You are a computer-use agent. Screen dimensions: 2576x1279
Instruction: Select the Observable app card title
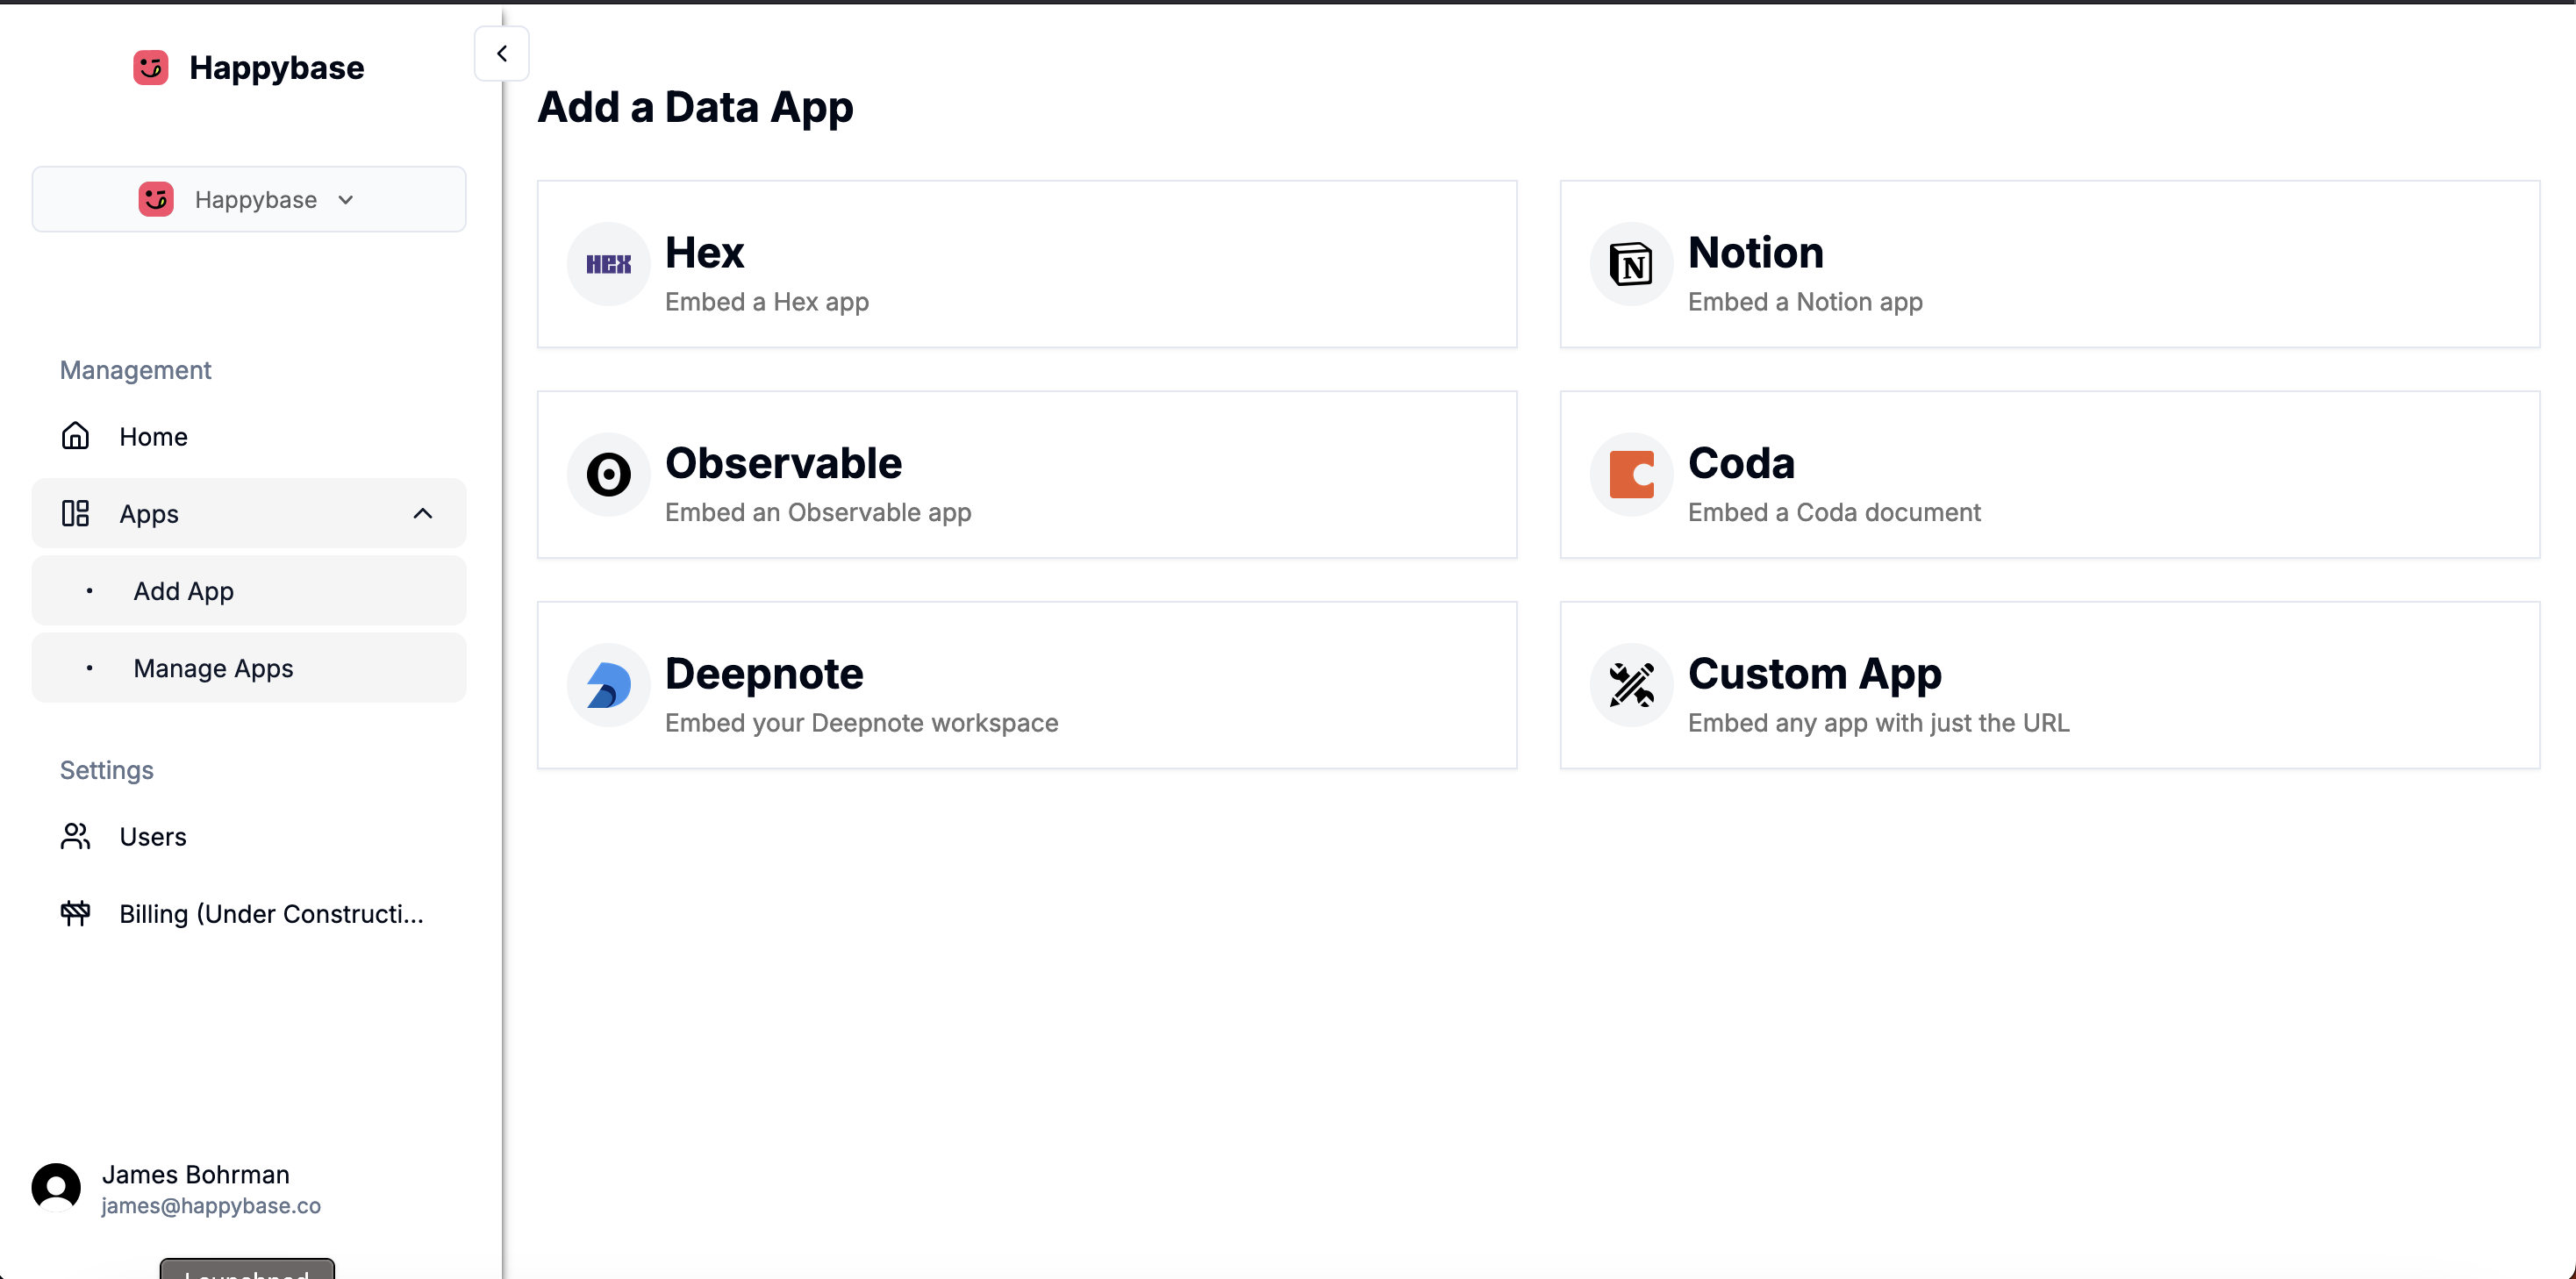tap(783, 463)
